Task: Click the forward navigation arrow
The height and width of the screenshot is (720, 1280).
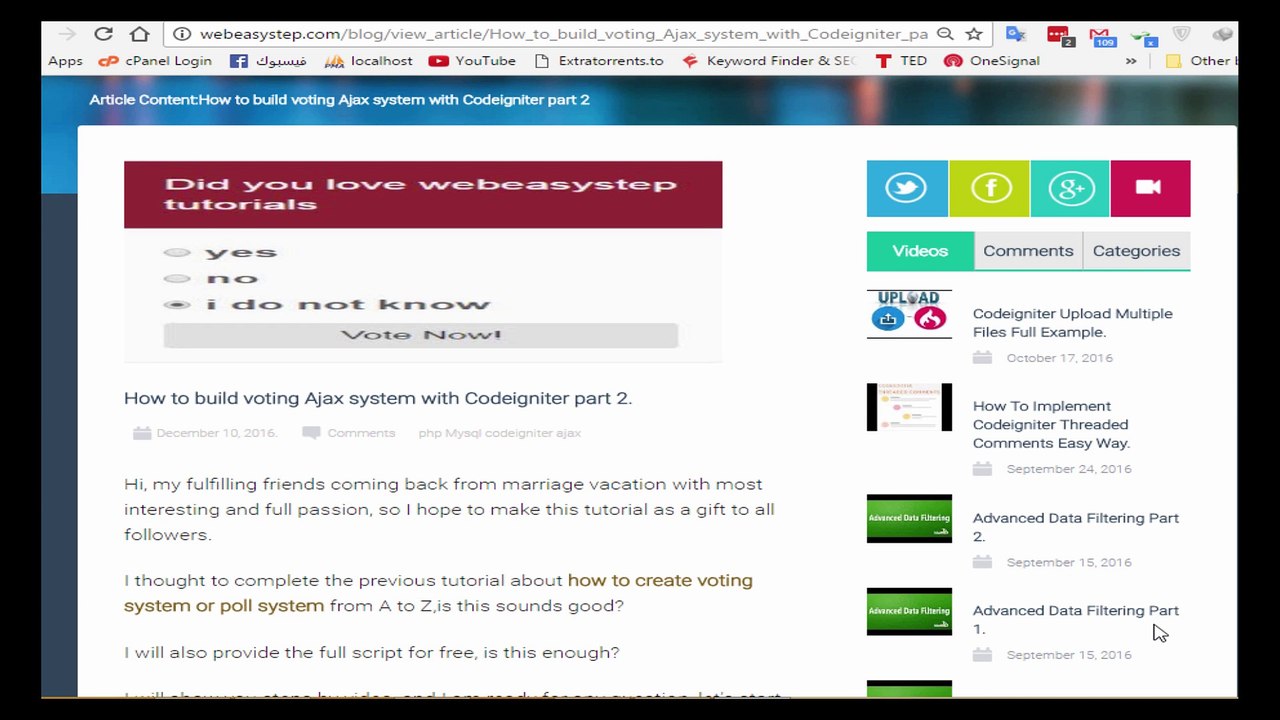Action: (x=67, y=34)
